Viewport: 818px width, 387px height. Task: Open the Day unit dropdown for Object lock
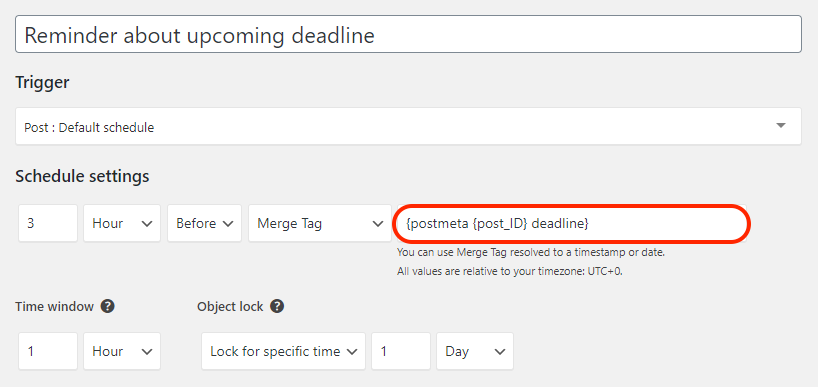[x=475, y=351]
